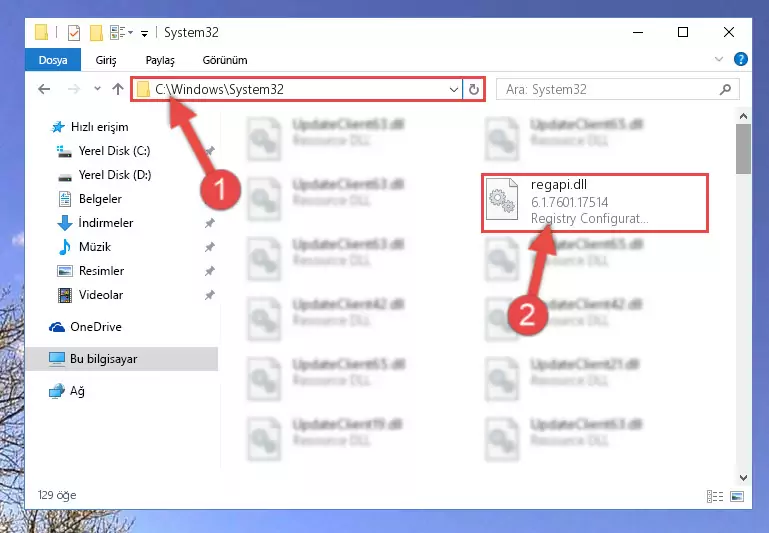Close the System32 window
The width and height of the screenshot is (769, 533).
point(729,32)
